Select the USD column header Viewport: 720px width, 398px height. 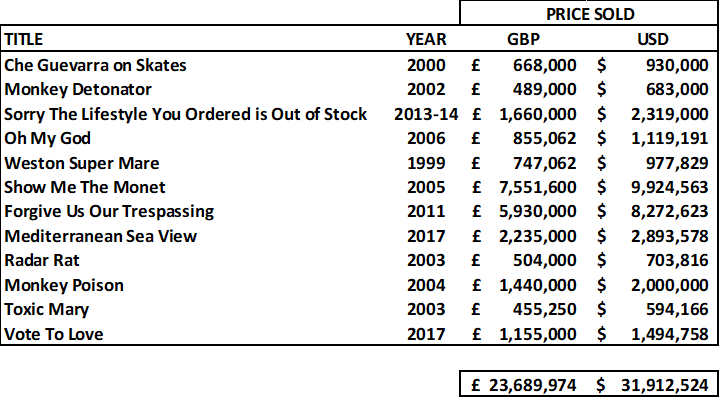(653, 39)
